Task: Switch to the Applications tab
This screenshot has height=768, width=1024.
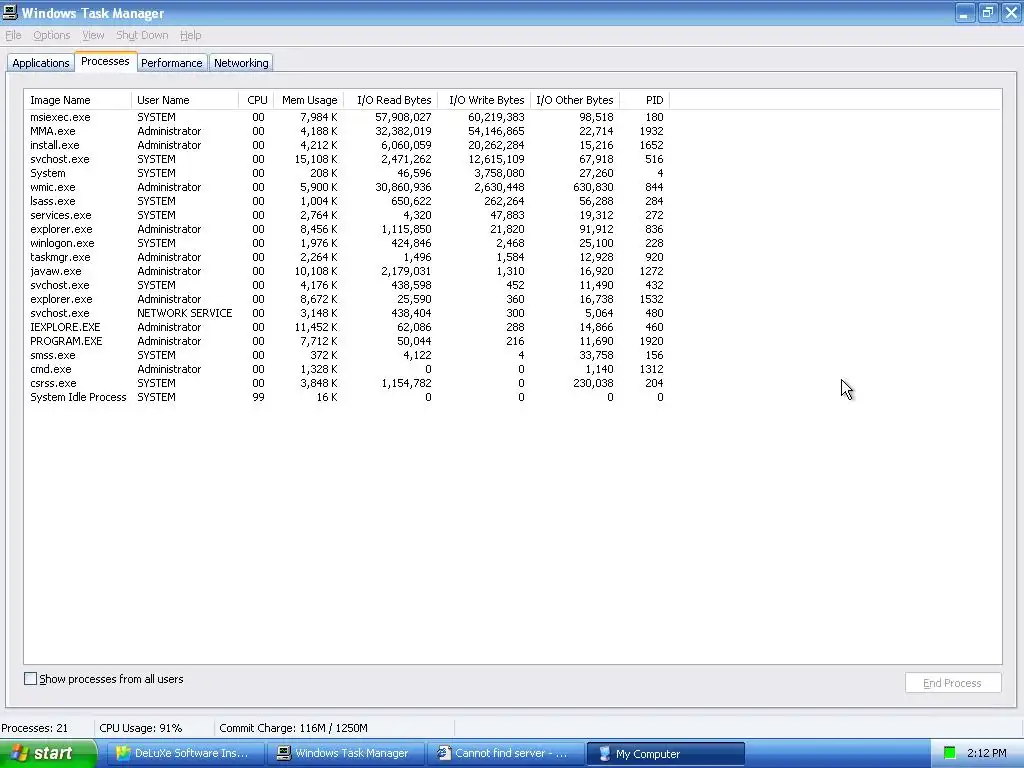Action: pyautogui.click(x=40, y=63)
